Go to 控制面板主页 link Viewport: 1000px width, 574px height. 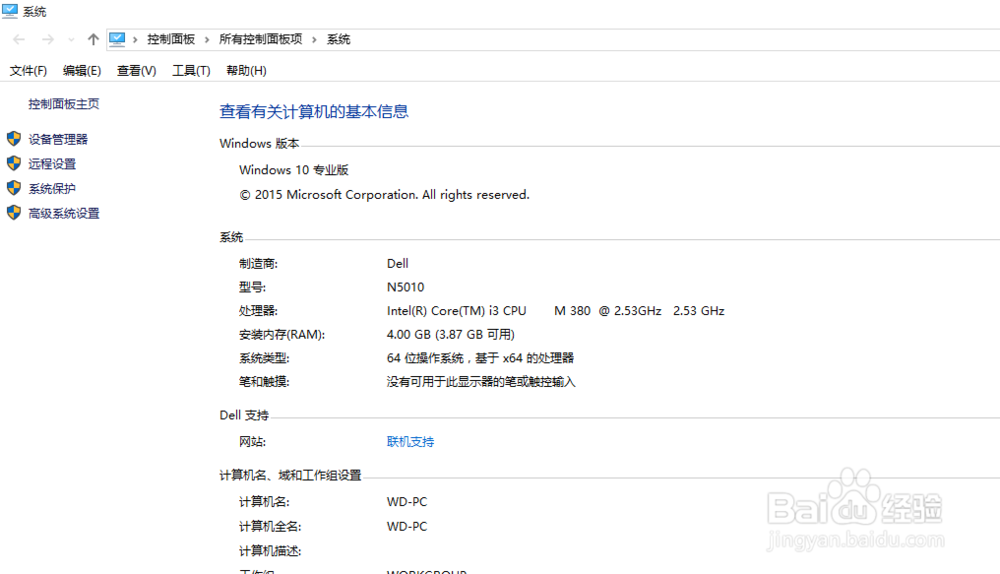64,104
